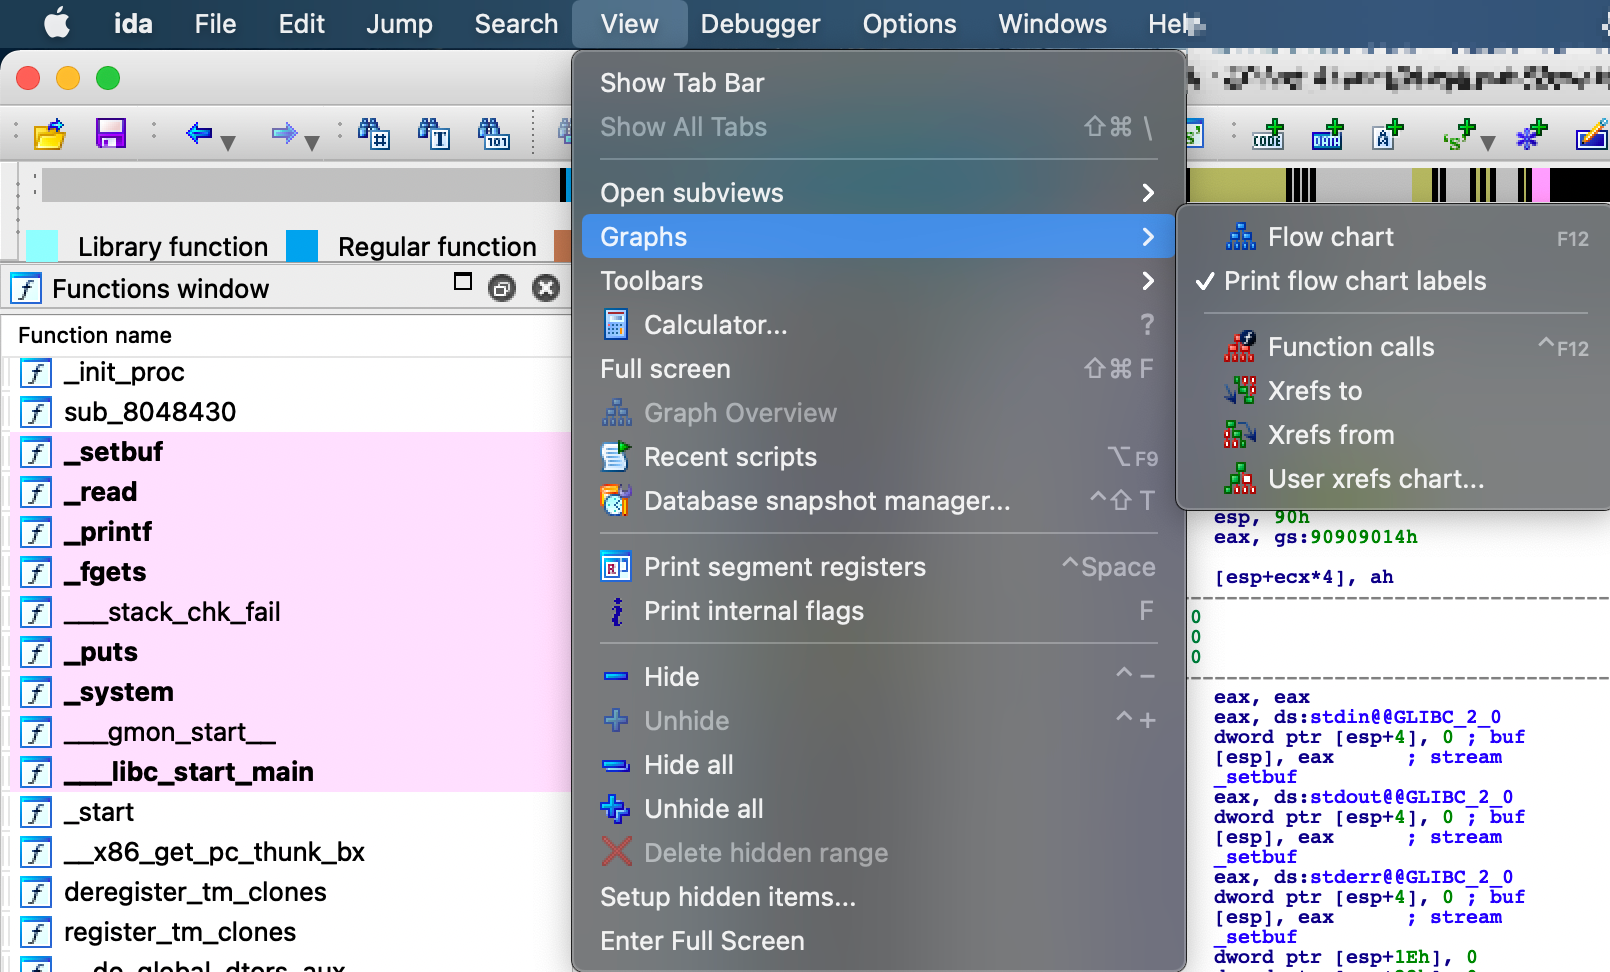This screenshot has width=1610, height=972.
Task: Open the Windows menu
Action: (1052, 23)
